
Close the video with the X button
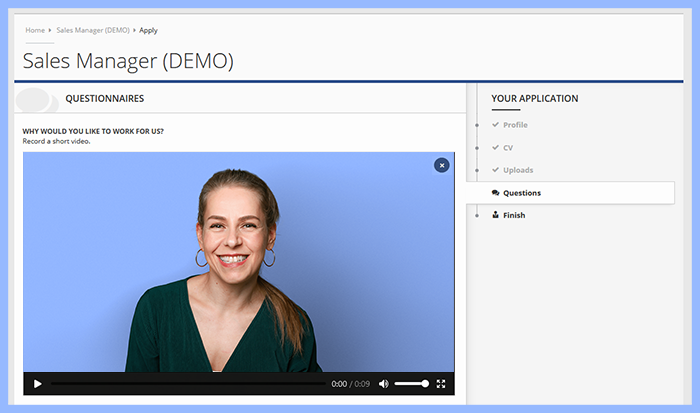441,165
